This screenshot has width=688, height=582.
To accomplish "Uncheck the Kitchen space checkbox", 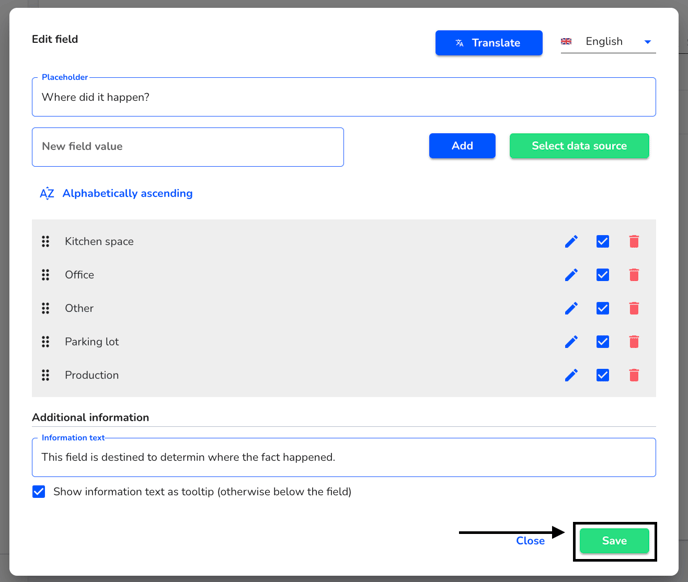I will (x=602, y=241).
